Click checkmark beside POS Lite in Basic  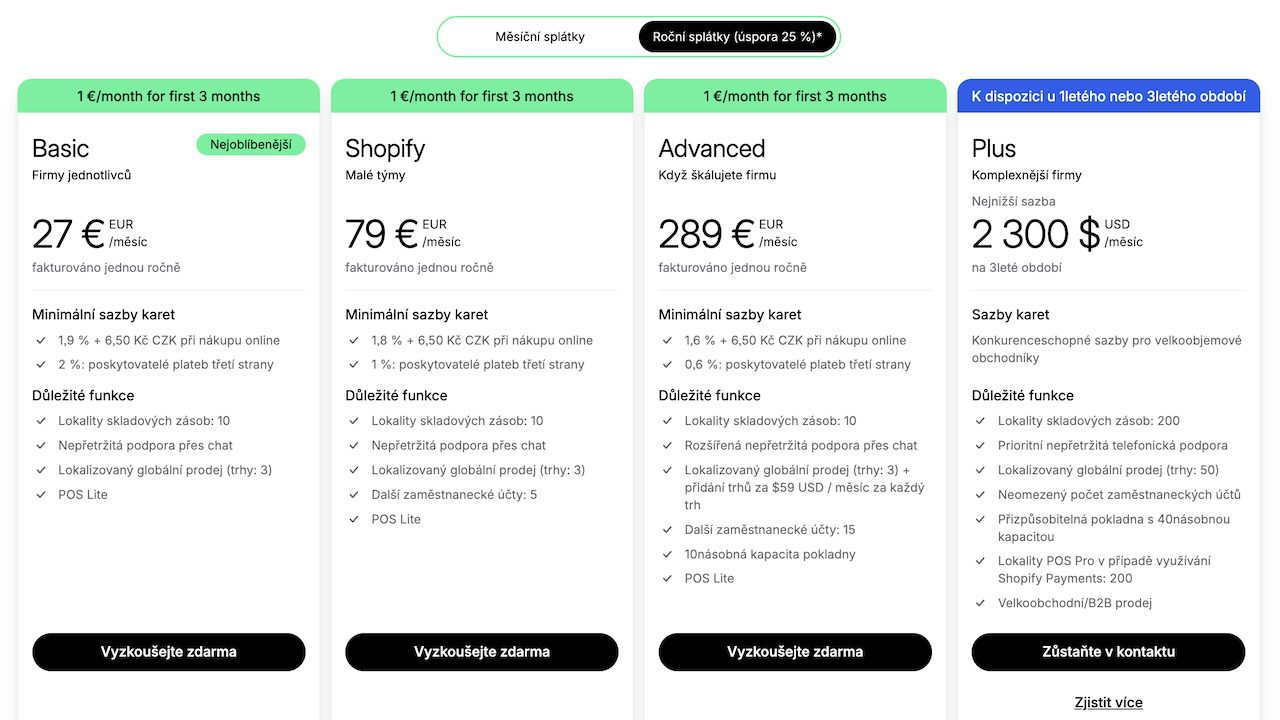coord(41,495)
